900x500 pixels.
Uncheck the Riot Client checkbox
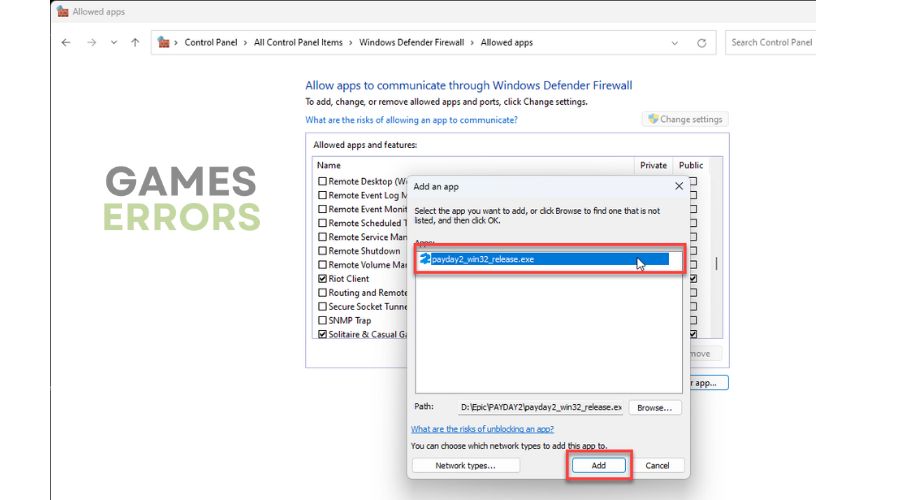(322, 279)
